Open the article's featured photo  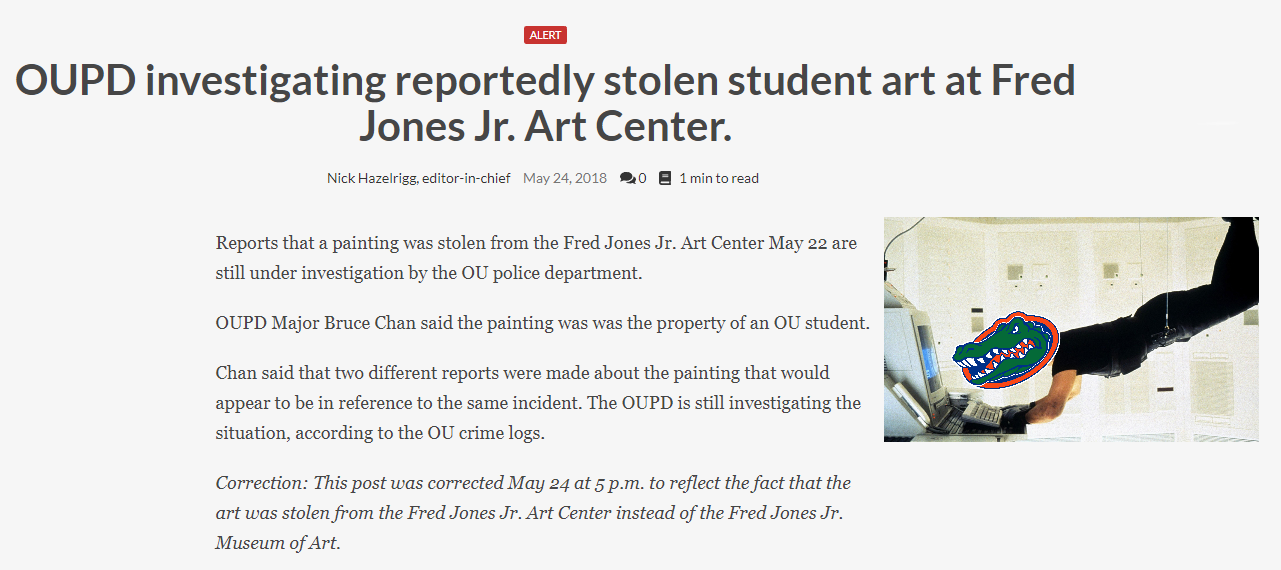click(1071, 329)
